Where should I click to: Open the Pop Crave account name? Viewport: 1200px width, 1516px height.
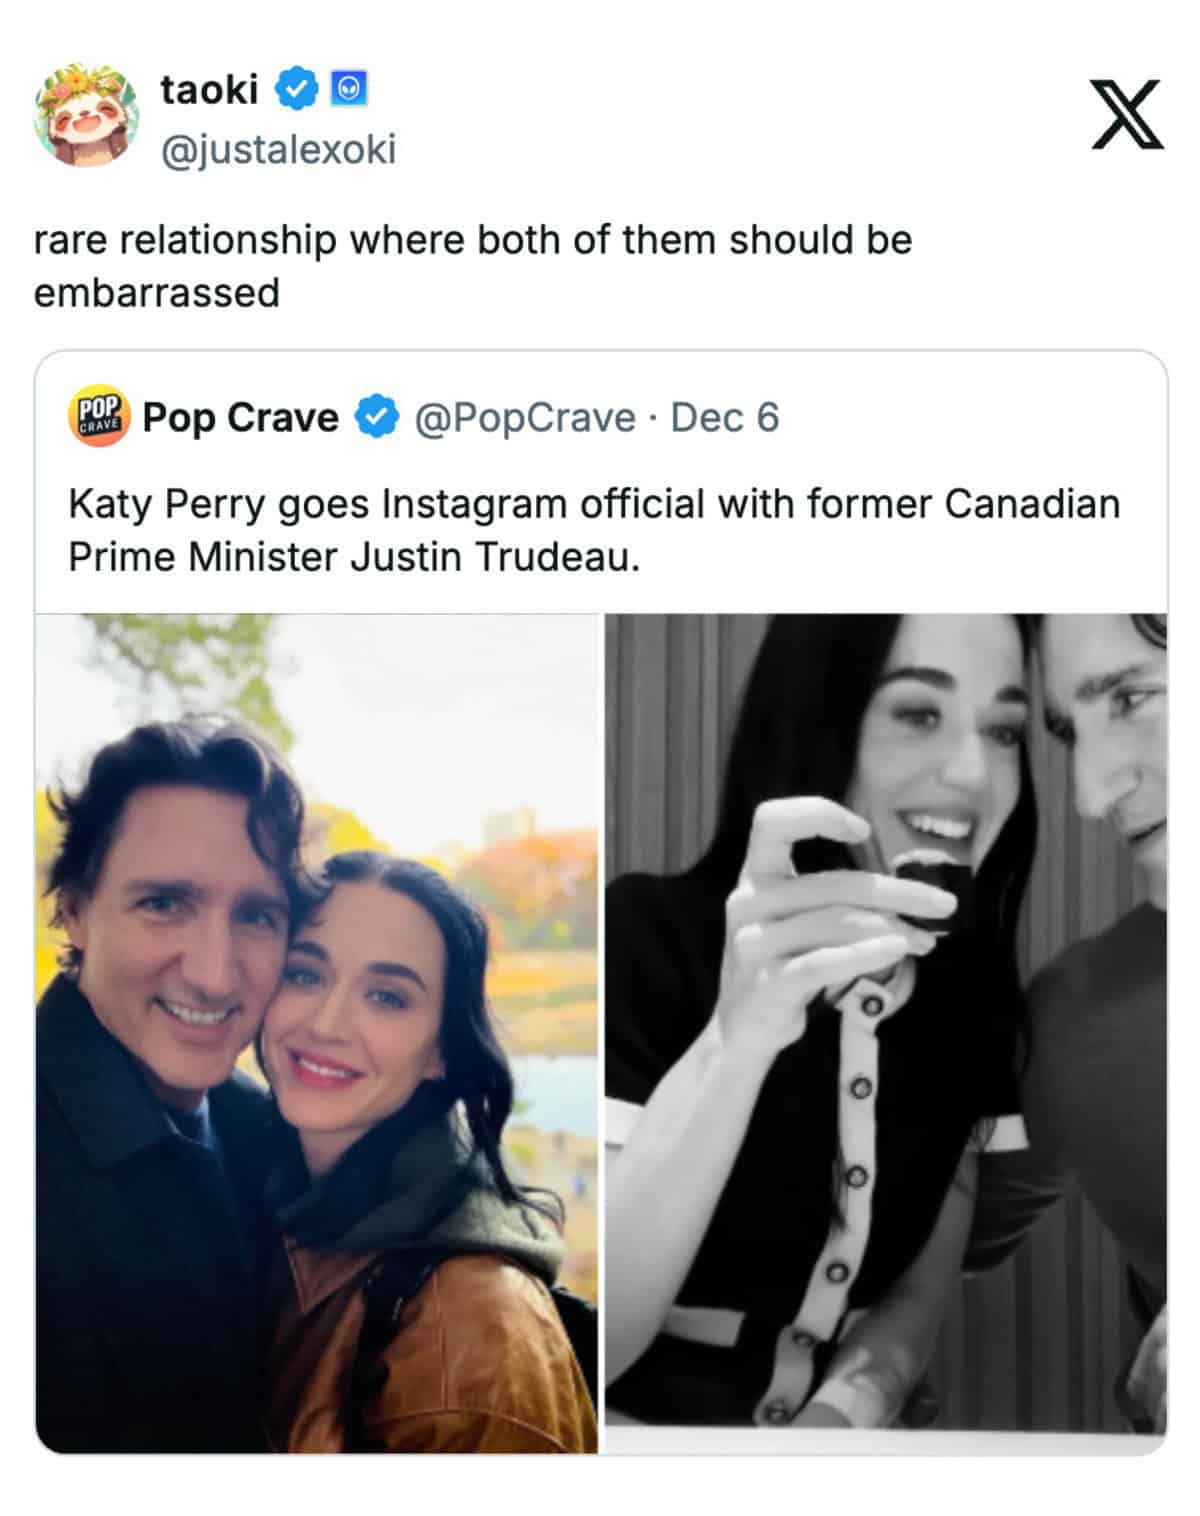[x=240, y=417]
